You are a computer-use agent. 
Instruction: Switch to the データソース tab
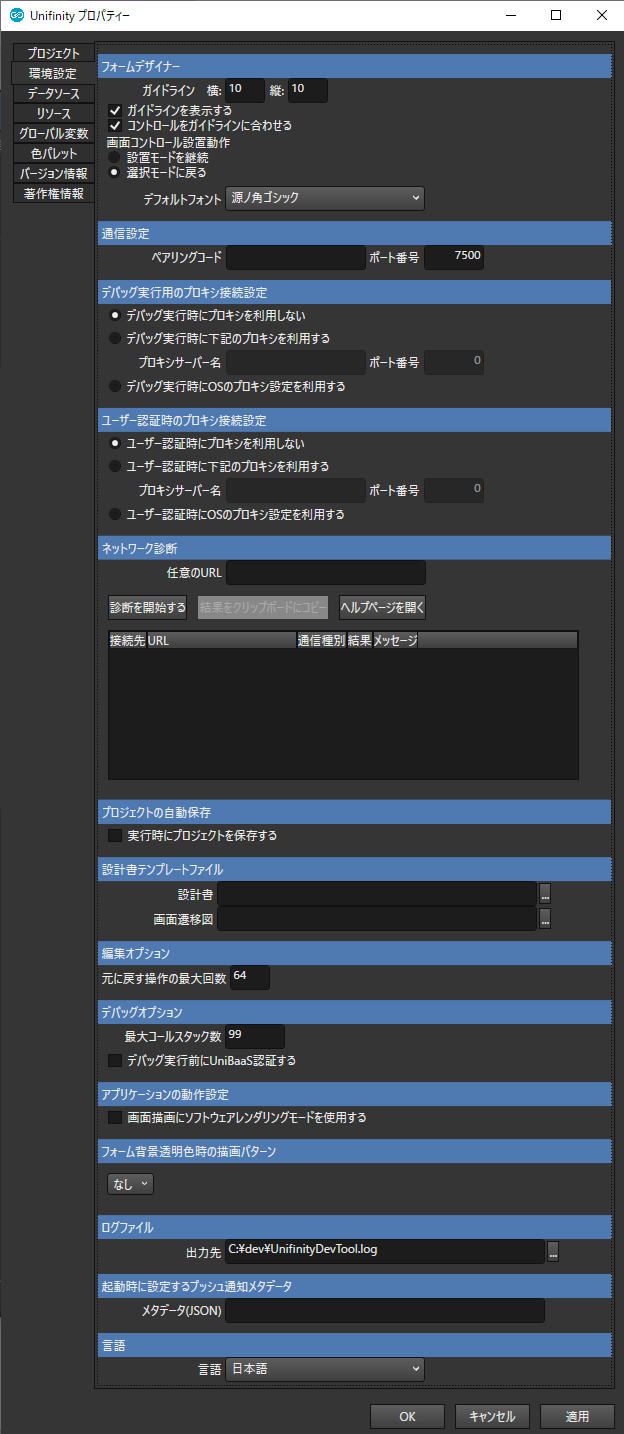click(x=53, y=93)
